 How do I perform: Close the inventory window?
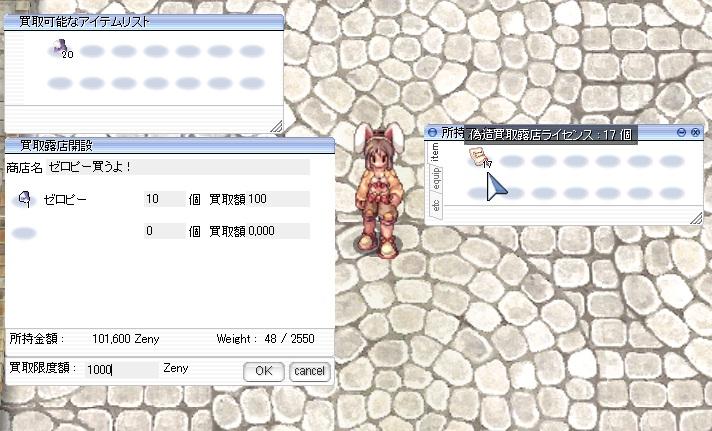click(695, 132)
